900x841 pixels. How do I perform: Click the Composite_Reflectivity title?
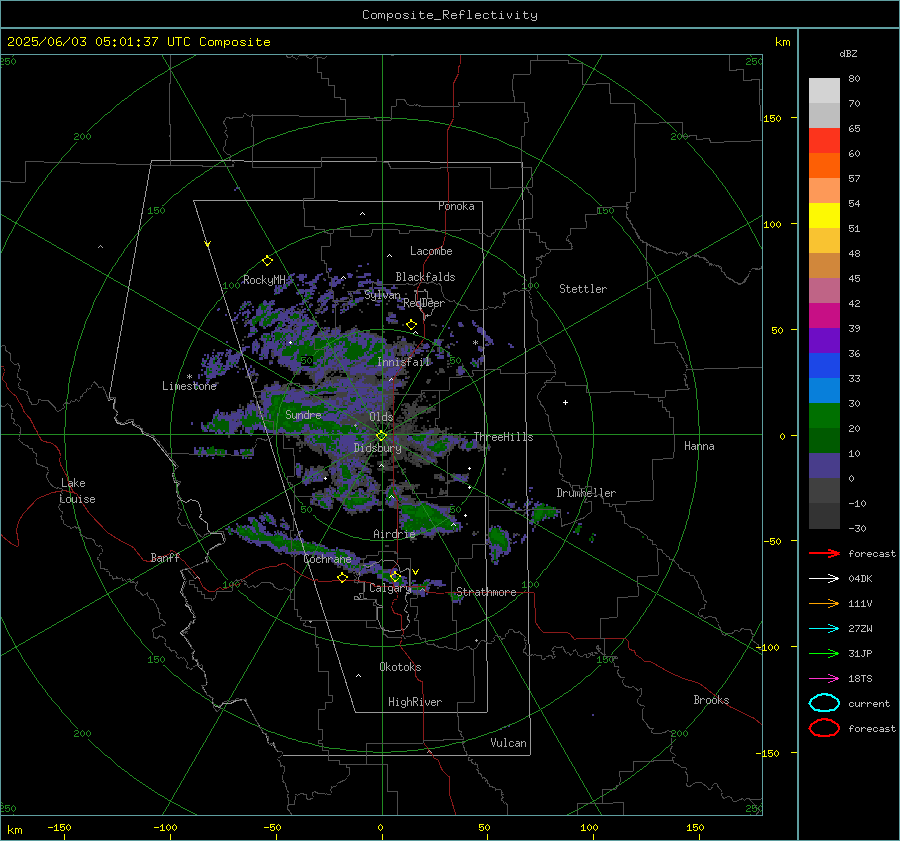click(450, 15)
